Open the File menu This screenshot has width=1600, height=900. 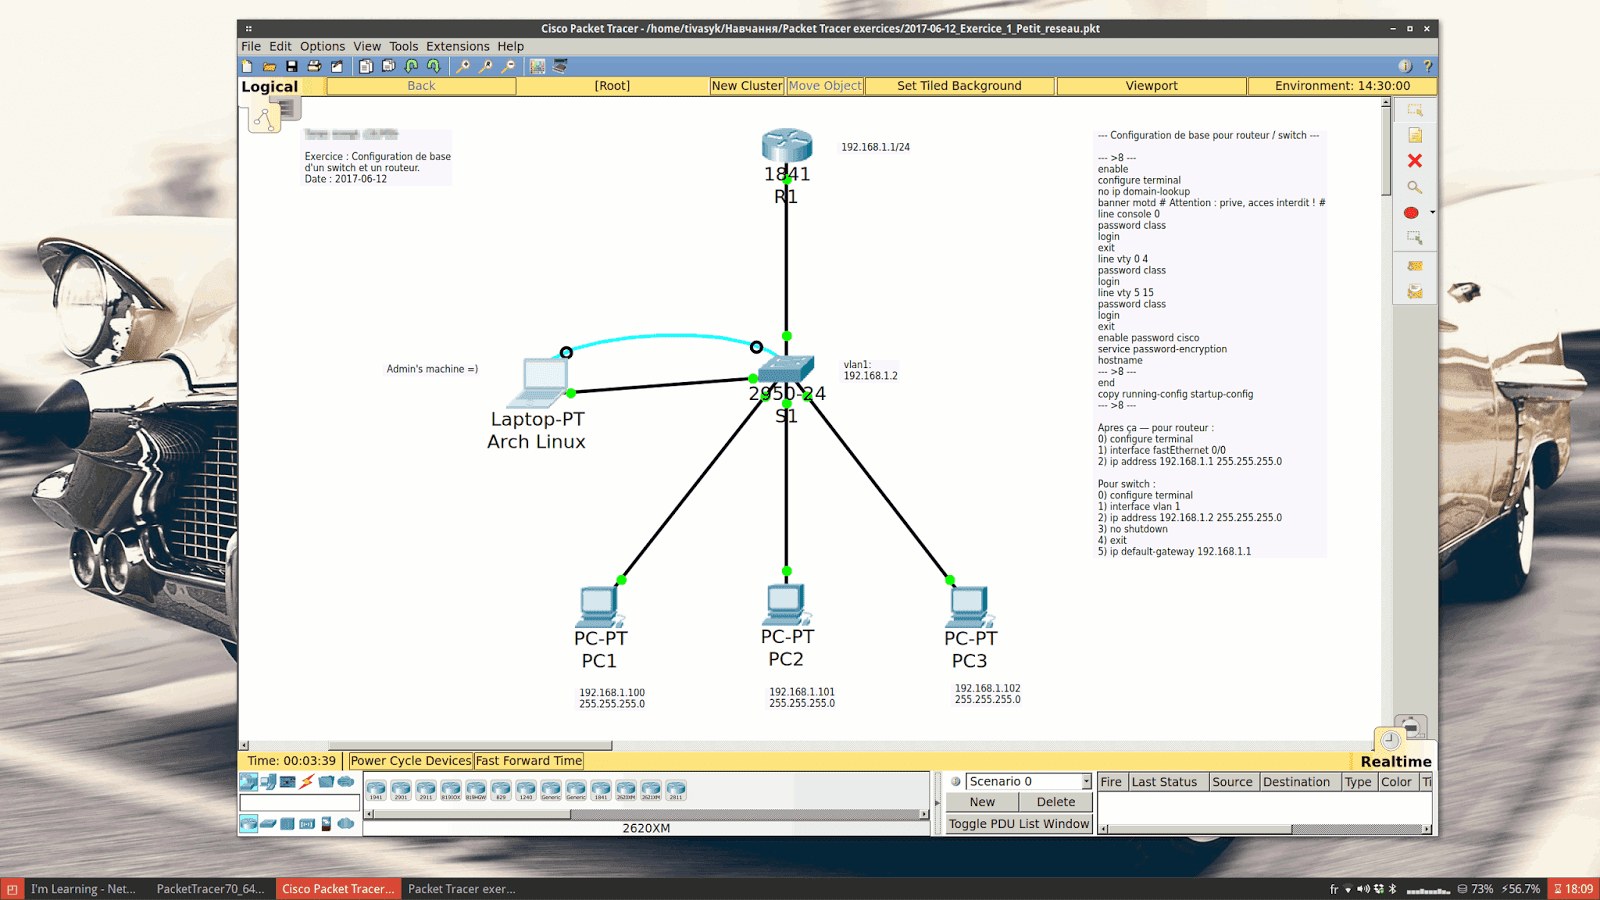coord(251,46)
